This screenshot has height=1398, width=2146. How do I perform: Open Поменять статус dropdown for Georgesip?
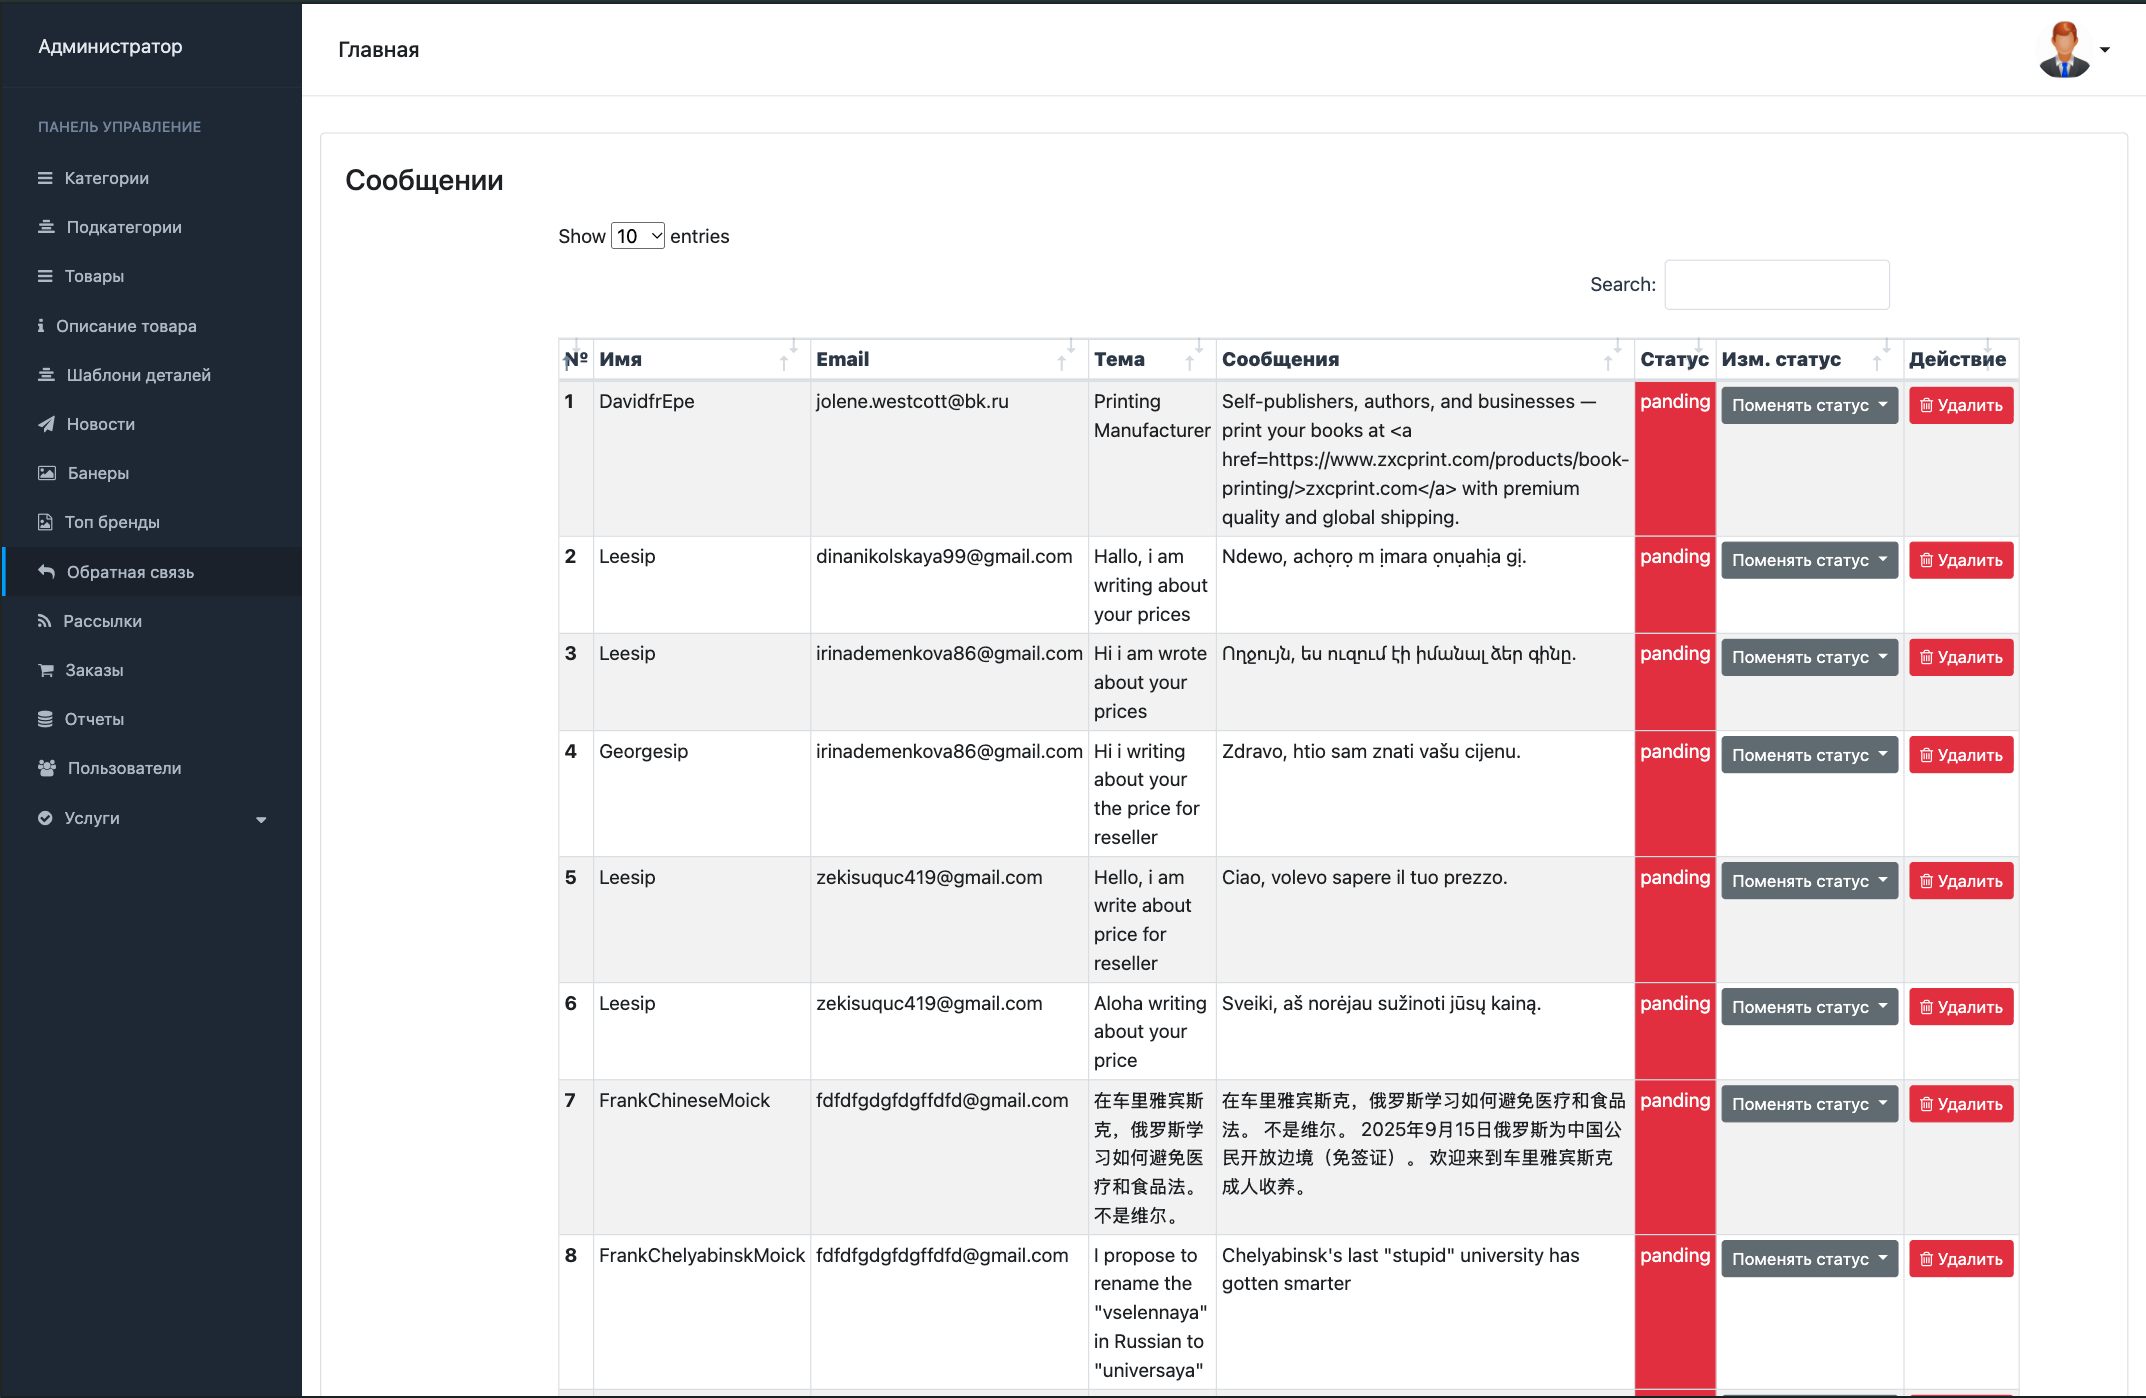click(1809, 756)
